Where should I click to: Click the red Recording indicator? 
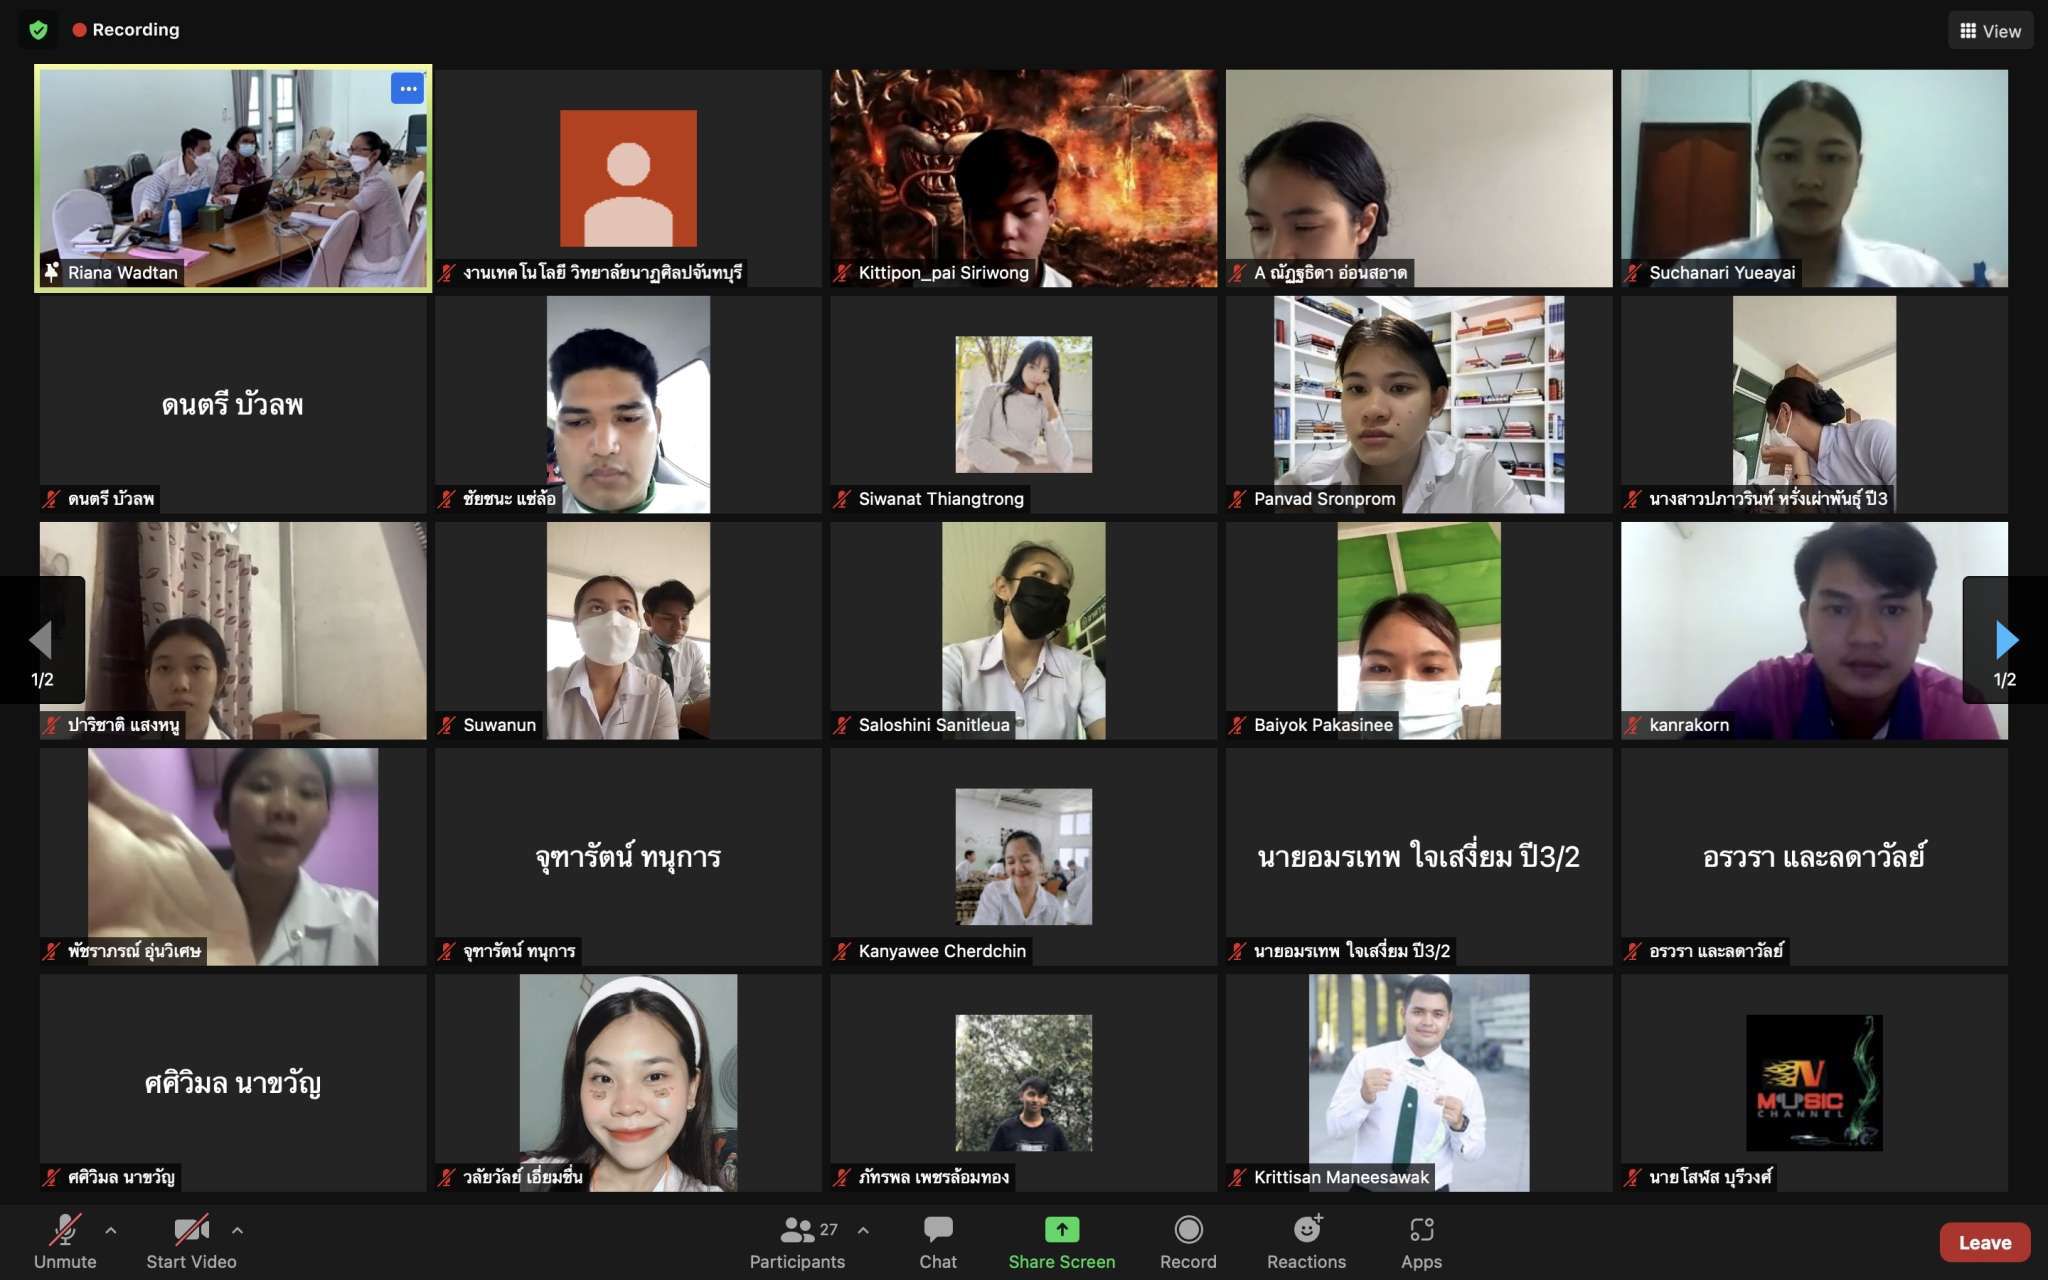pyautogui.click(x=126, y=30)
